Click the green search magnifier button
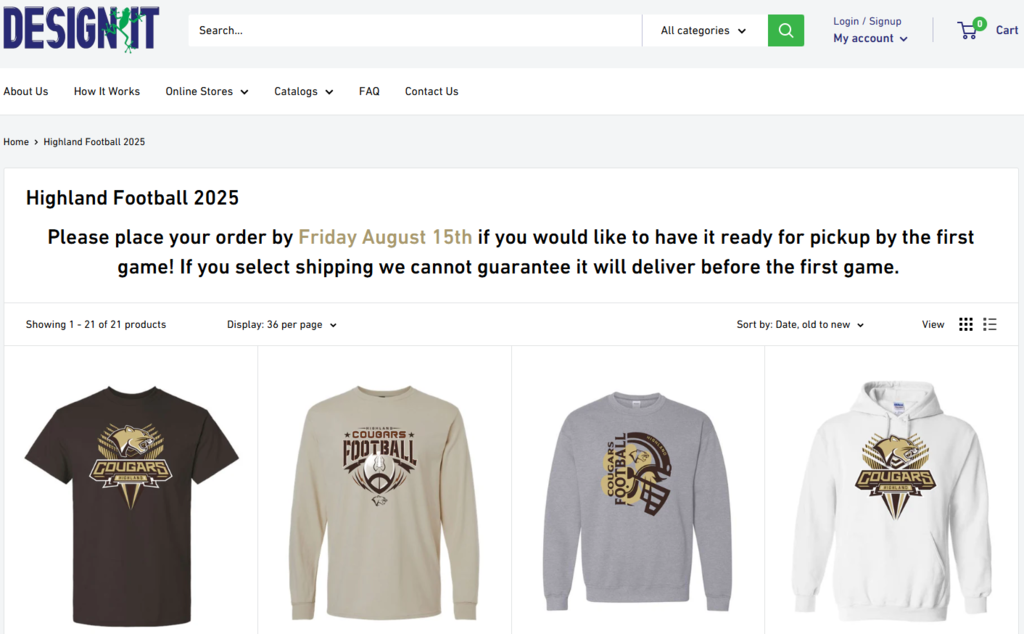1024x634 pixels. pos(785,30)
